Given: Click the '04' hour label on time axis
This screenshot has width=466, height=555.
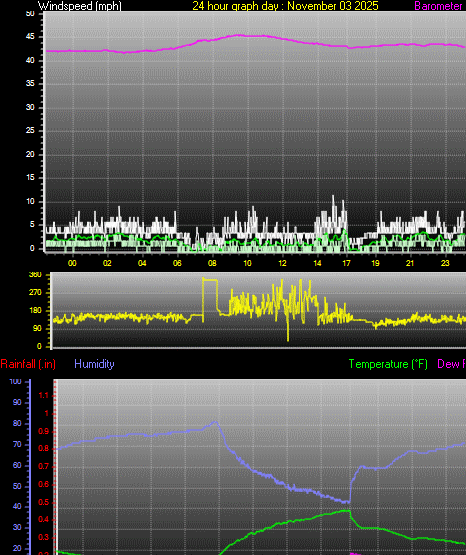Looking at the screenshot, I should click(142, 263).
